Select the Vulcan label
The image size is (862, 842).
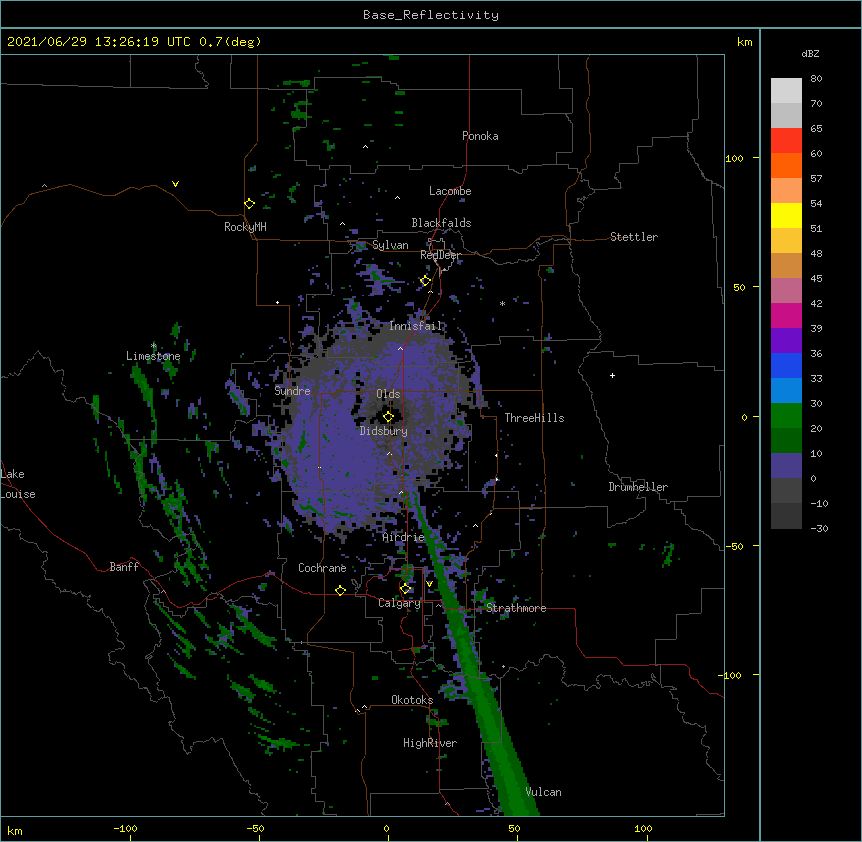[x=543, y=792]
